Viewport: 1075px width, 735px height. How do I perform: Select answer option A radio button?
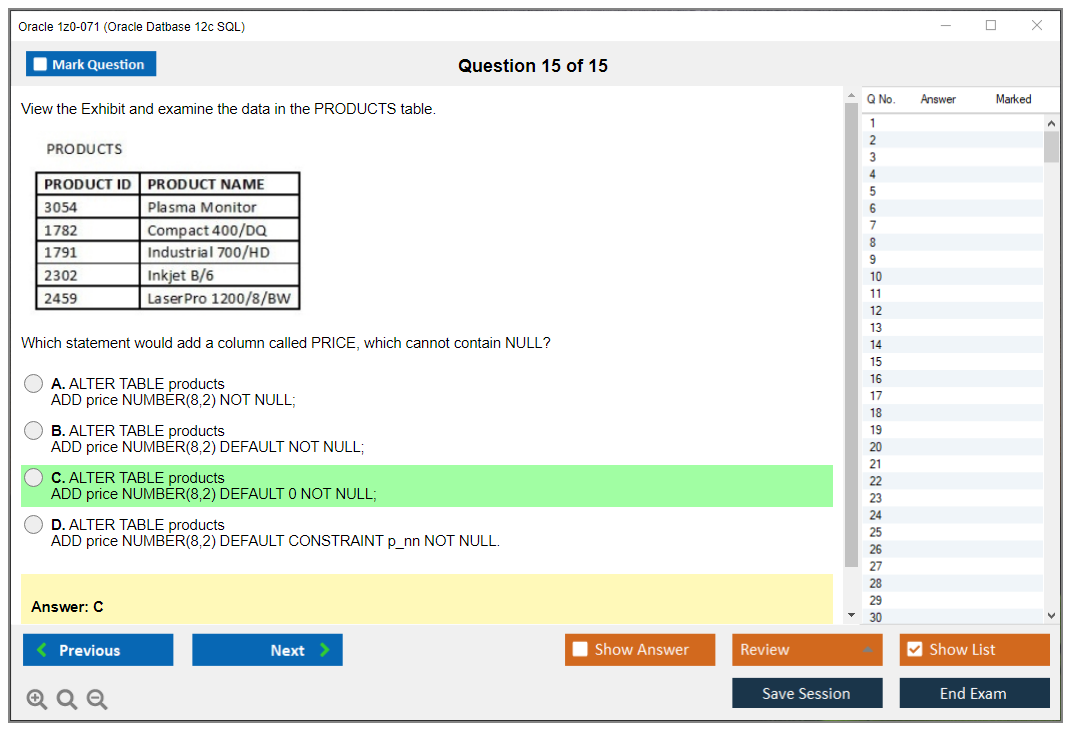coord(34,384)
